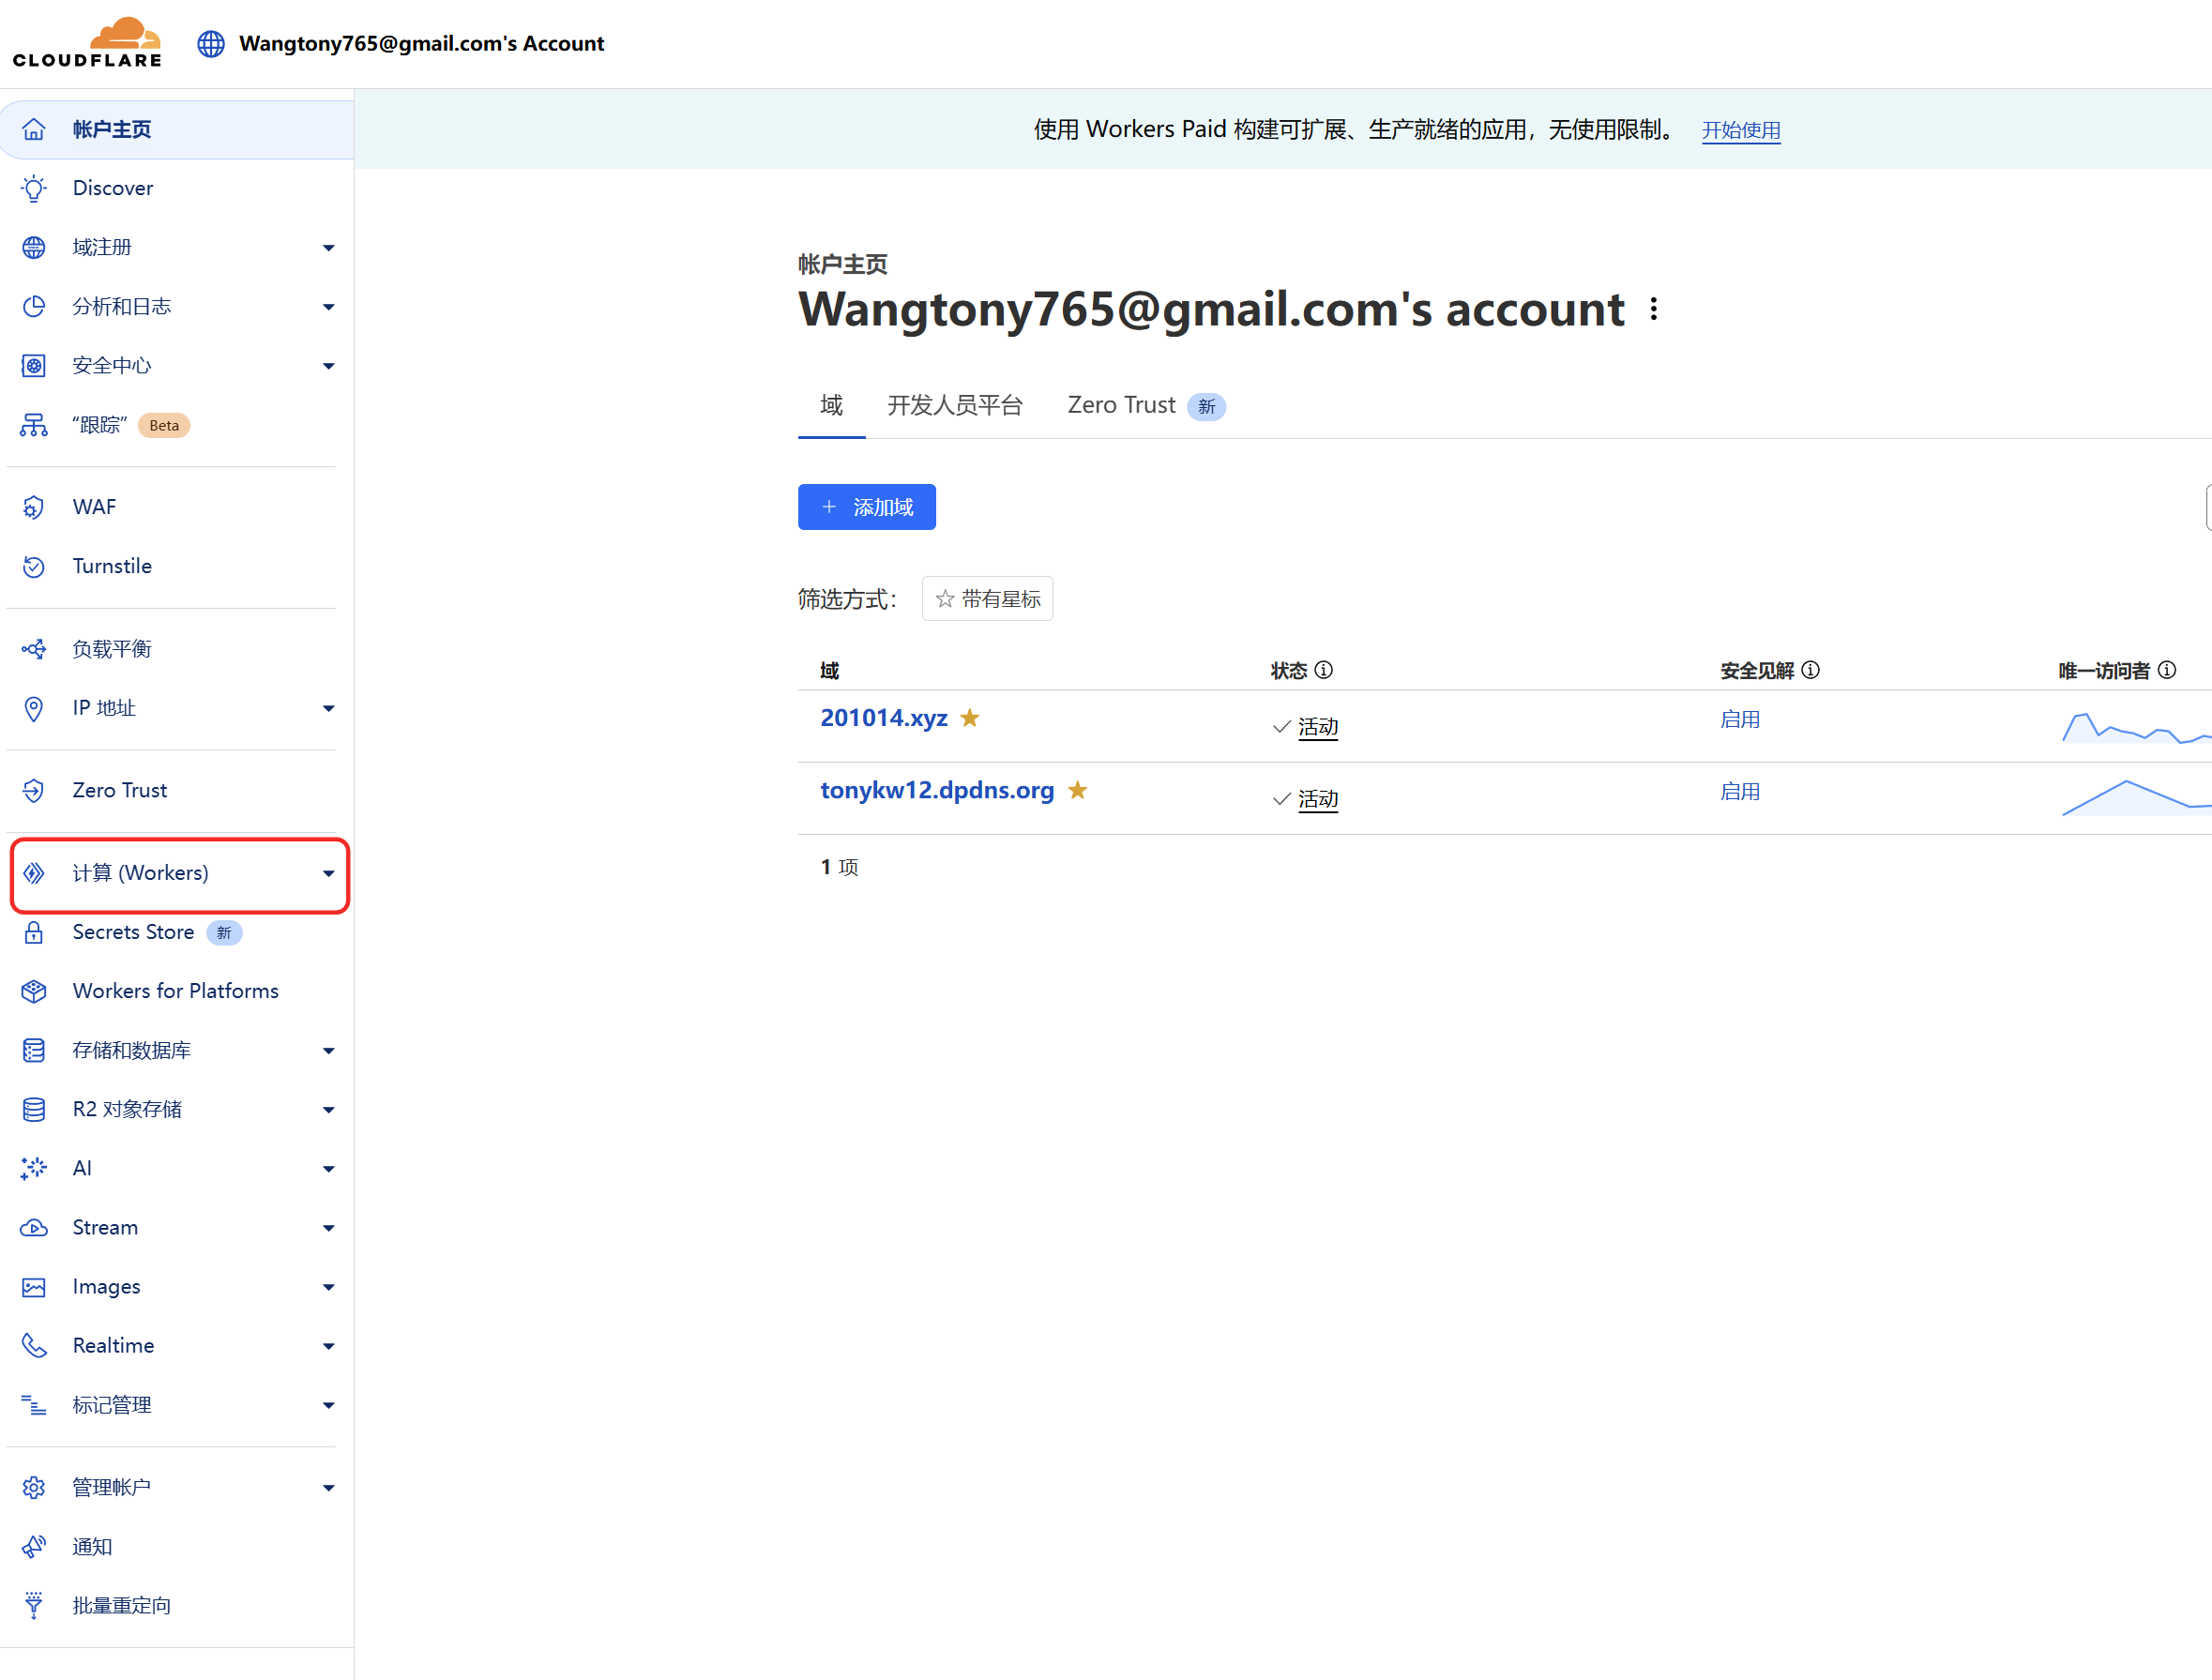The height and width of the screenshot is (1680, 2212).
Task: Click the Secrets Store lock icon
Action: (x=34, y=932)
